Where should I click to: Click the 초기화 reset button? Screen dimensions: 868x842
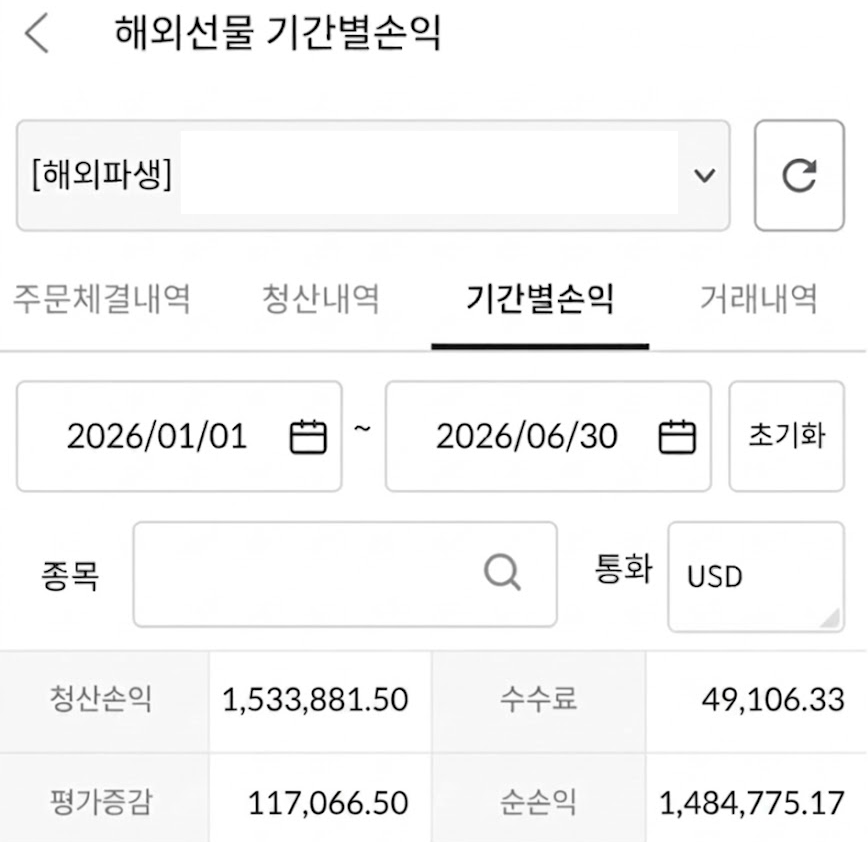pyautogui.click(x=787, y=436)
